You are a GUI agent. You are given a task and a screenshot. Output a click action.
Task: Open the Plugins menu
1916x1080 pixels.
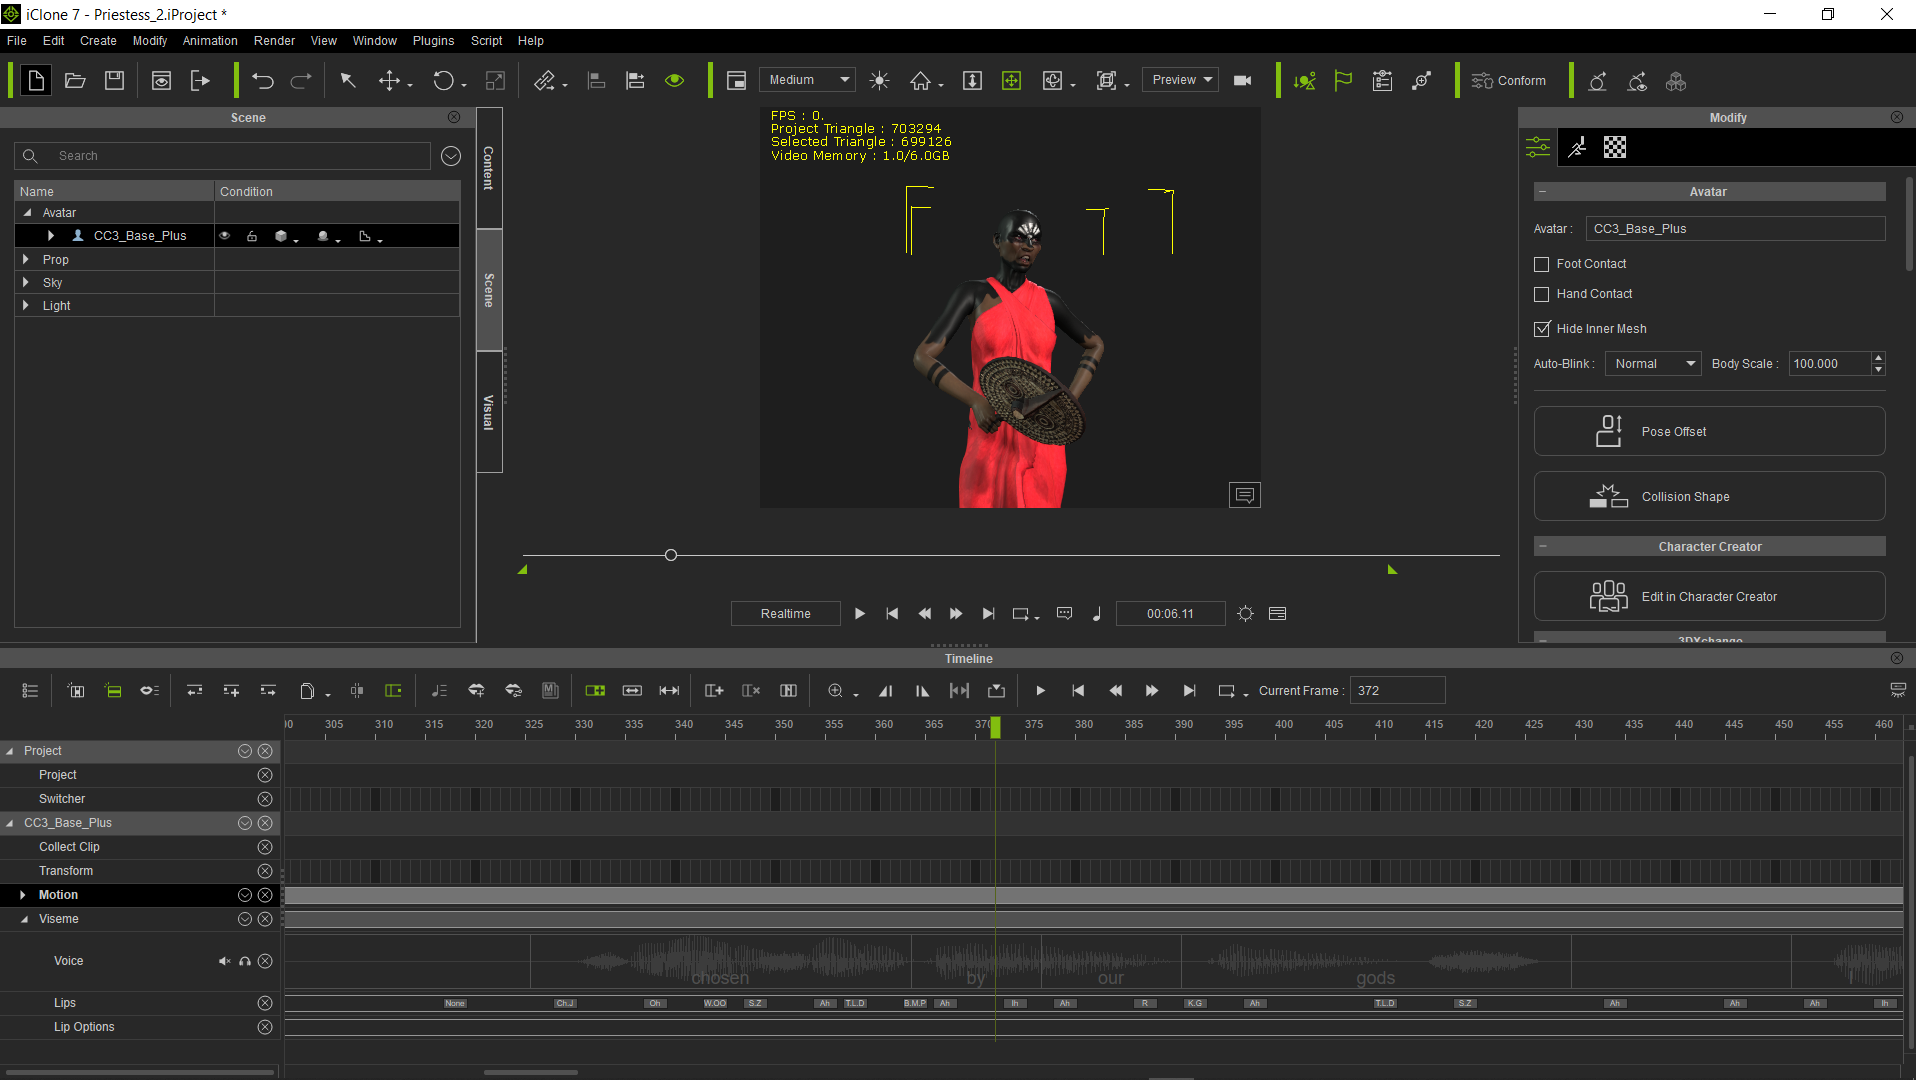[x=433, y=41]
